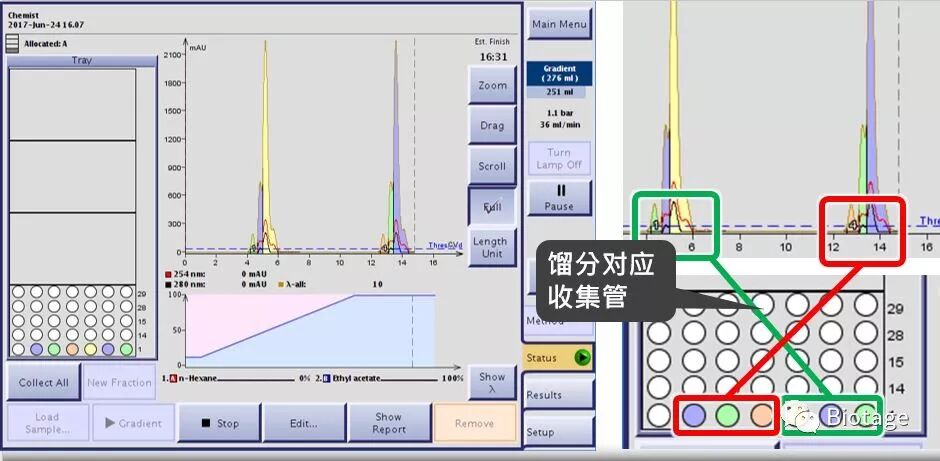Viewport: 940px width, 461px height.
Task: Click the λ-all yellow legend swatch
Action: 282,284
